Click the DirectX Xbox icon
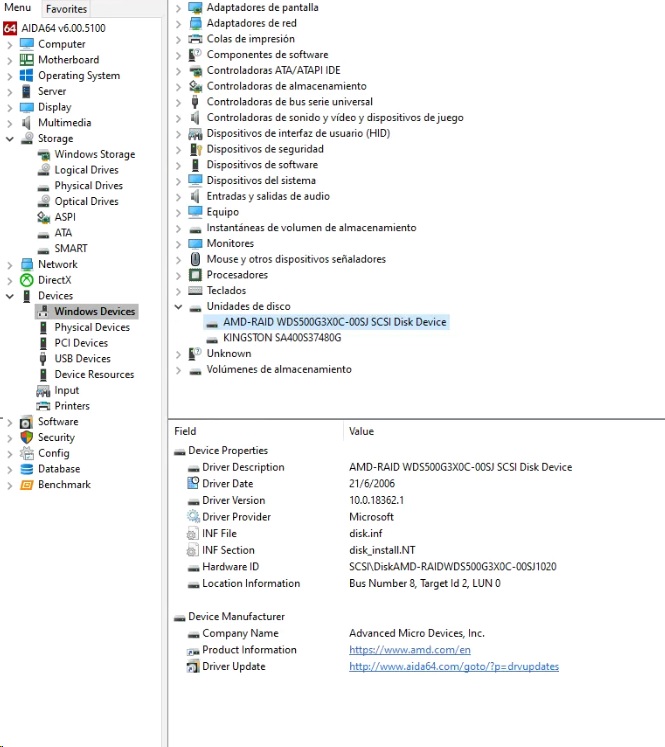Viewport: 665px width, 747px height. point(27,280)
